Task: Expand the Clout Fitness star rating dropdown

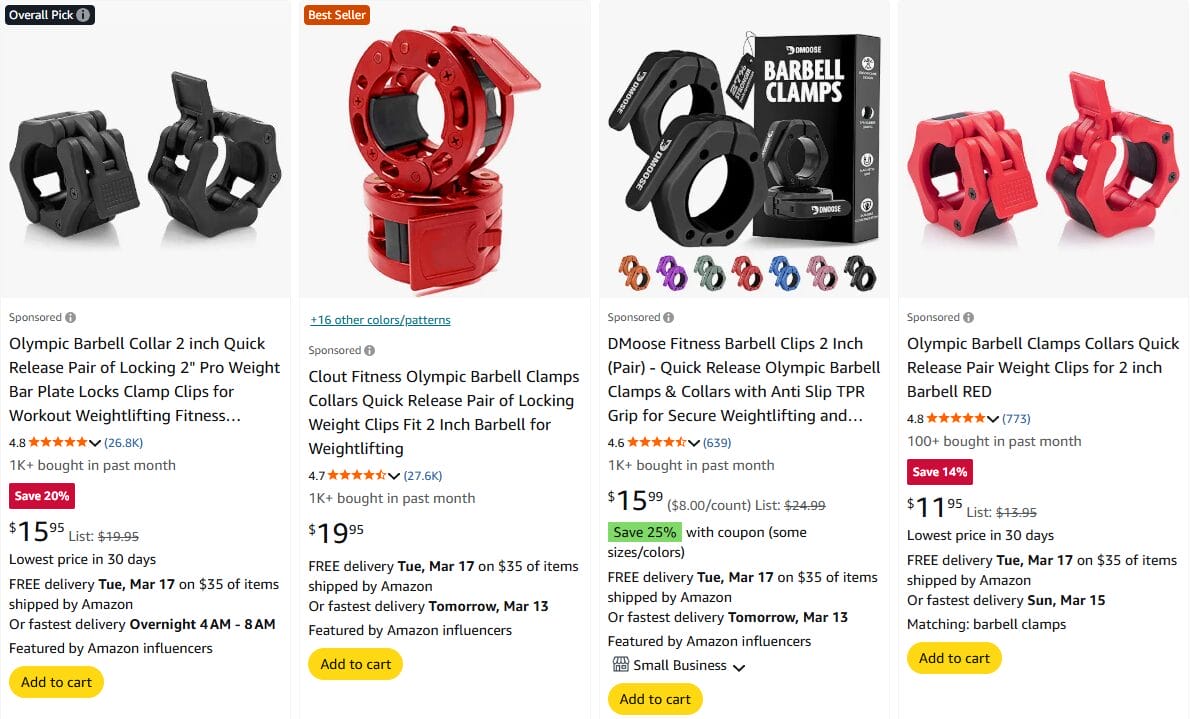Action: point(394,476)
